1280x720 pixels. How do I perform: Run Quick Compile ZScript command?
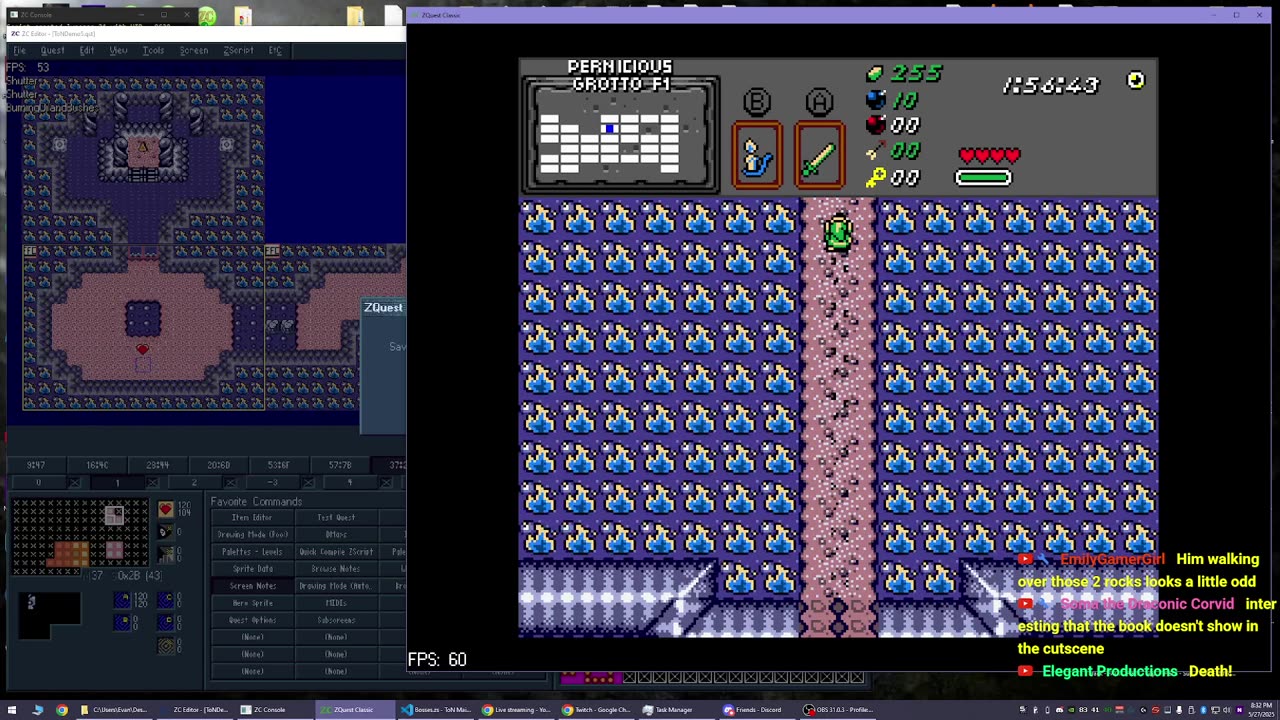336,552
